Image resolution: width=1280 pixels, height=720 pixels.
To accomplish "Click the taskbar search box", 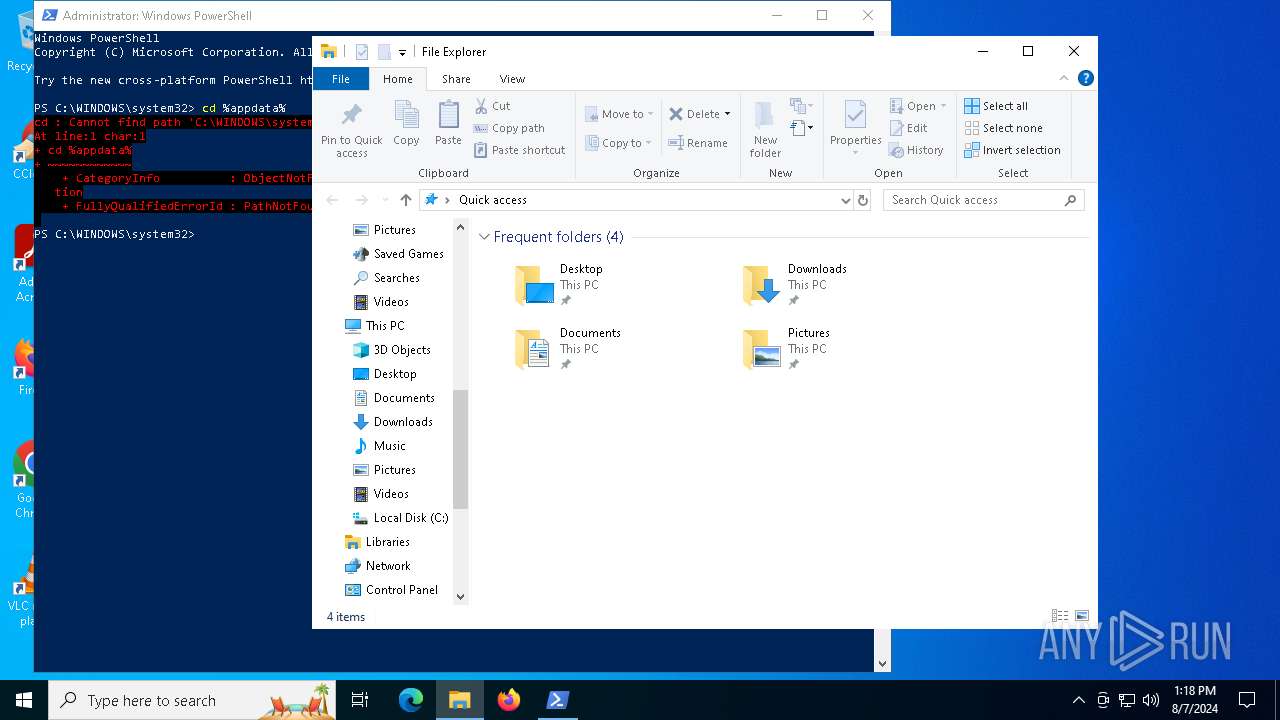I will point(193,700).
